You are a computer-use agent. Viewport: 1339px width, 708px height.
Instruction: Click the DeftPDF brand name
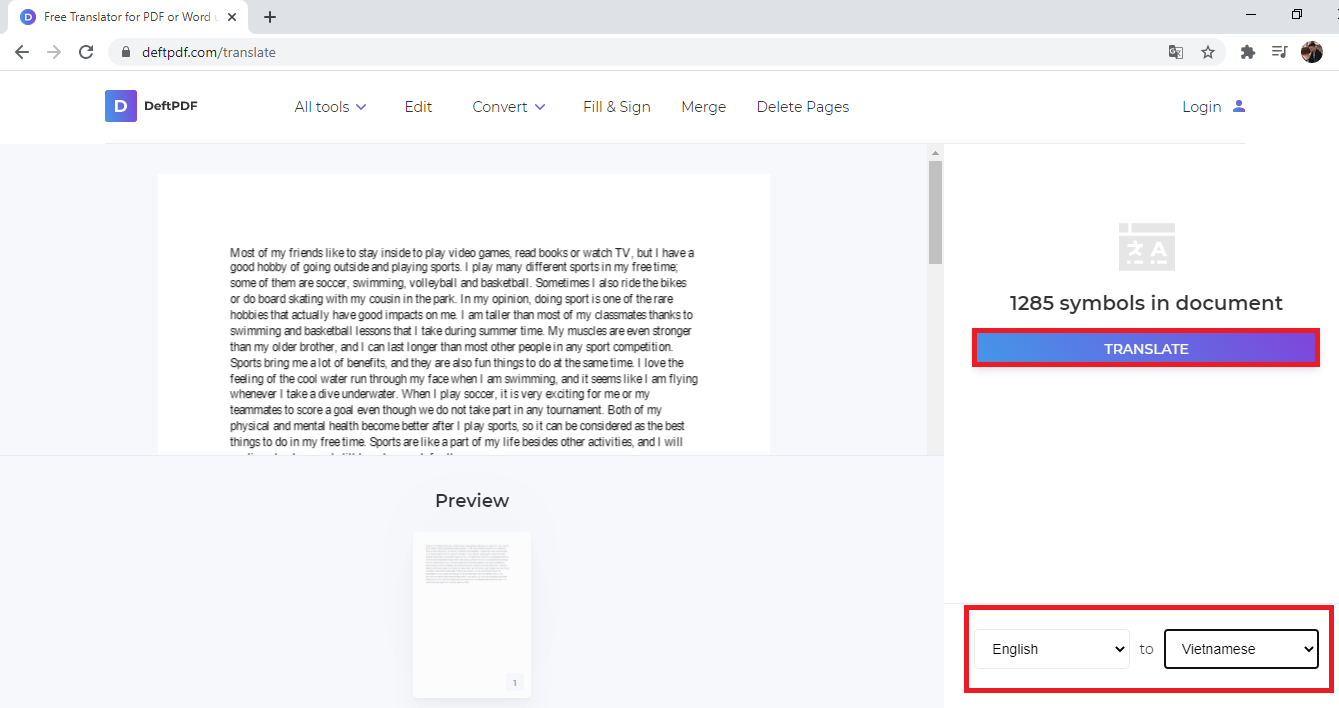tap(170, 106)
